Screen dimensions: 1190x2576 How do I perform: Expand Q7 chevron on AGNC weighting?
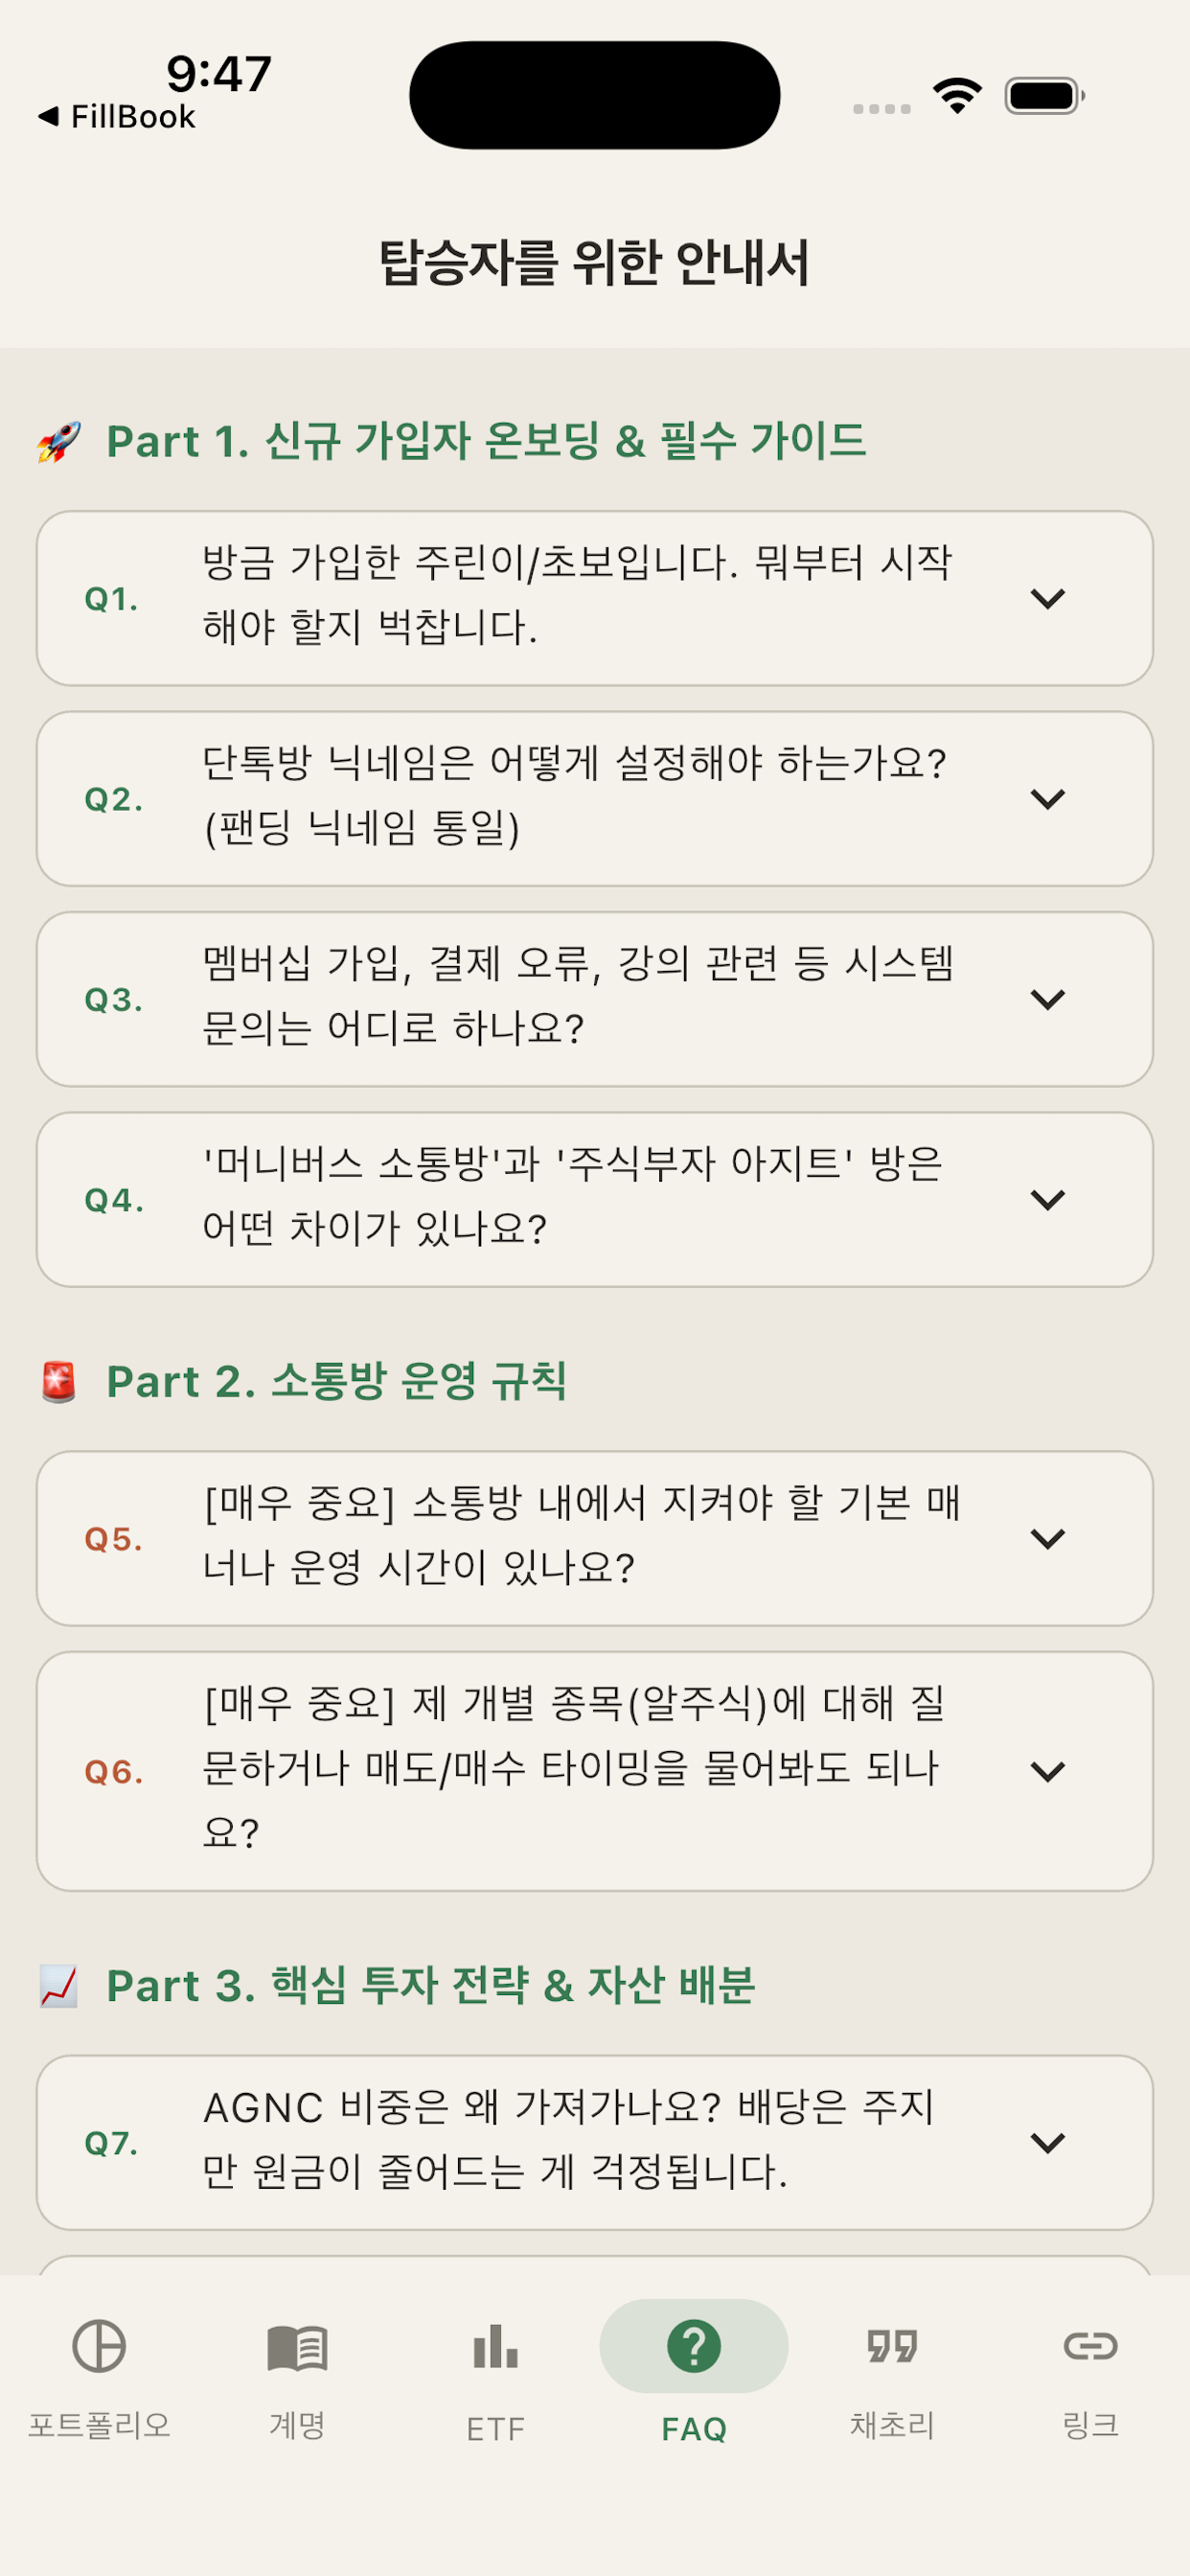pos(1047,2143)
